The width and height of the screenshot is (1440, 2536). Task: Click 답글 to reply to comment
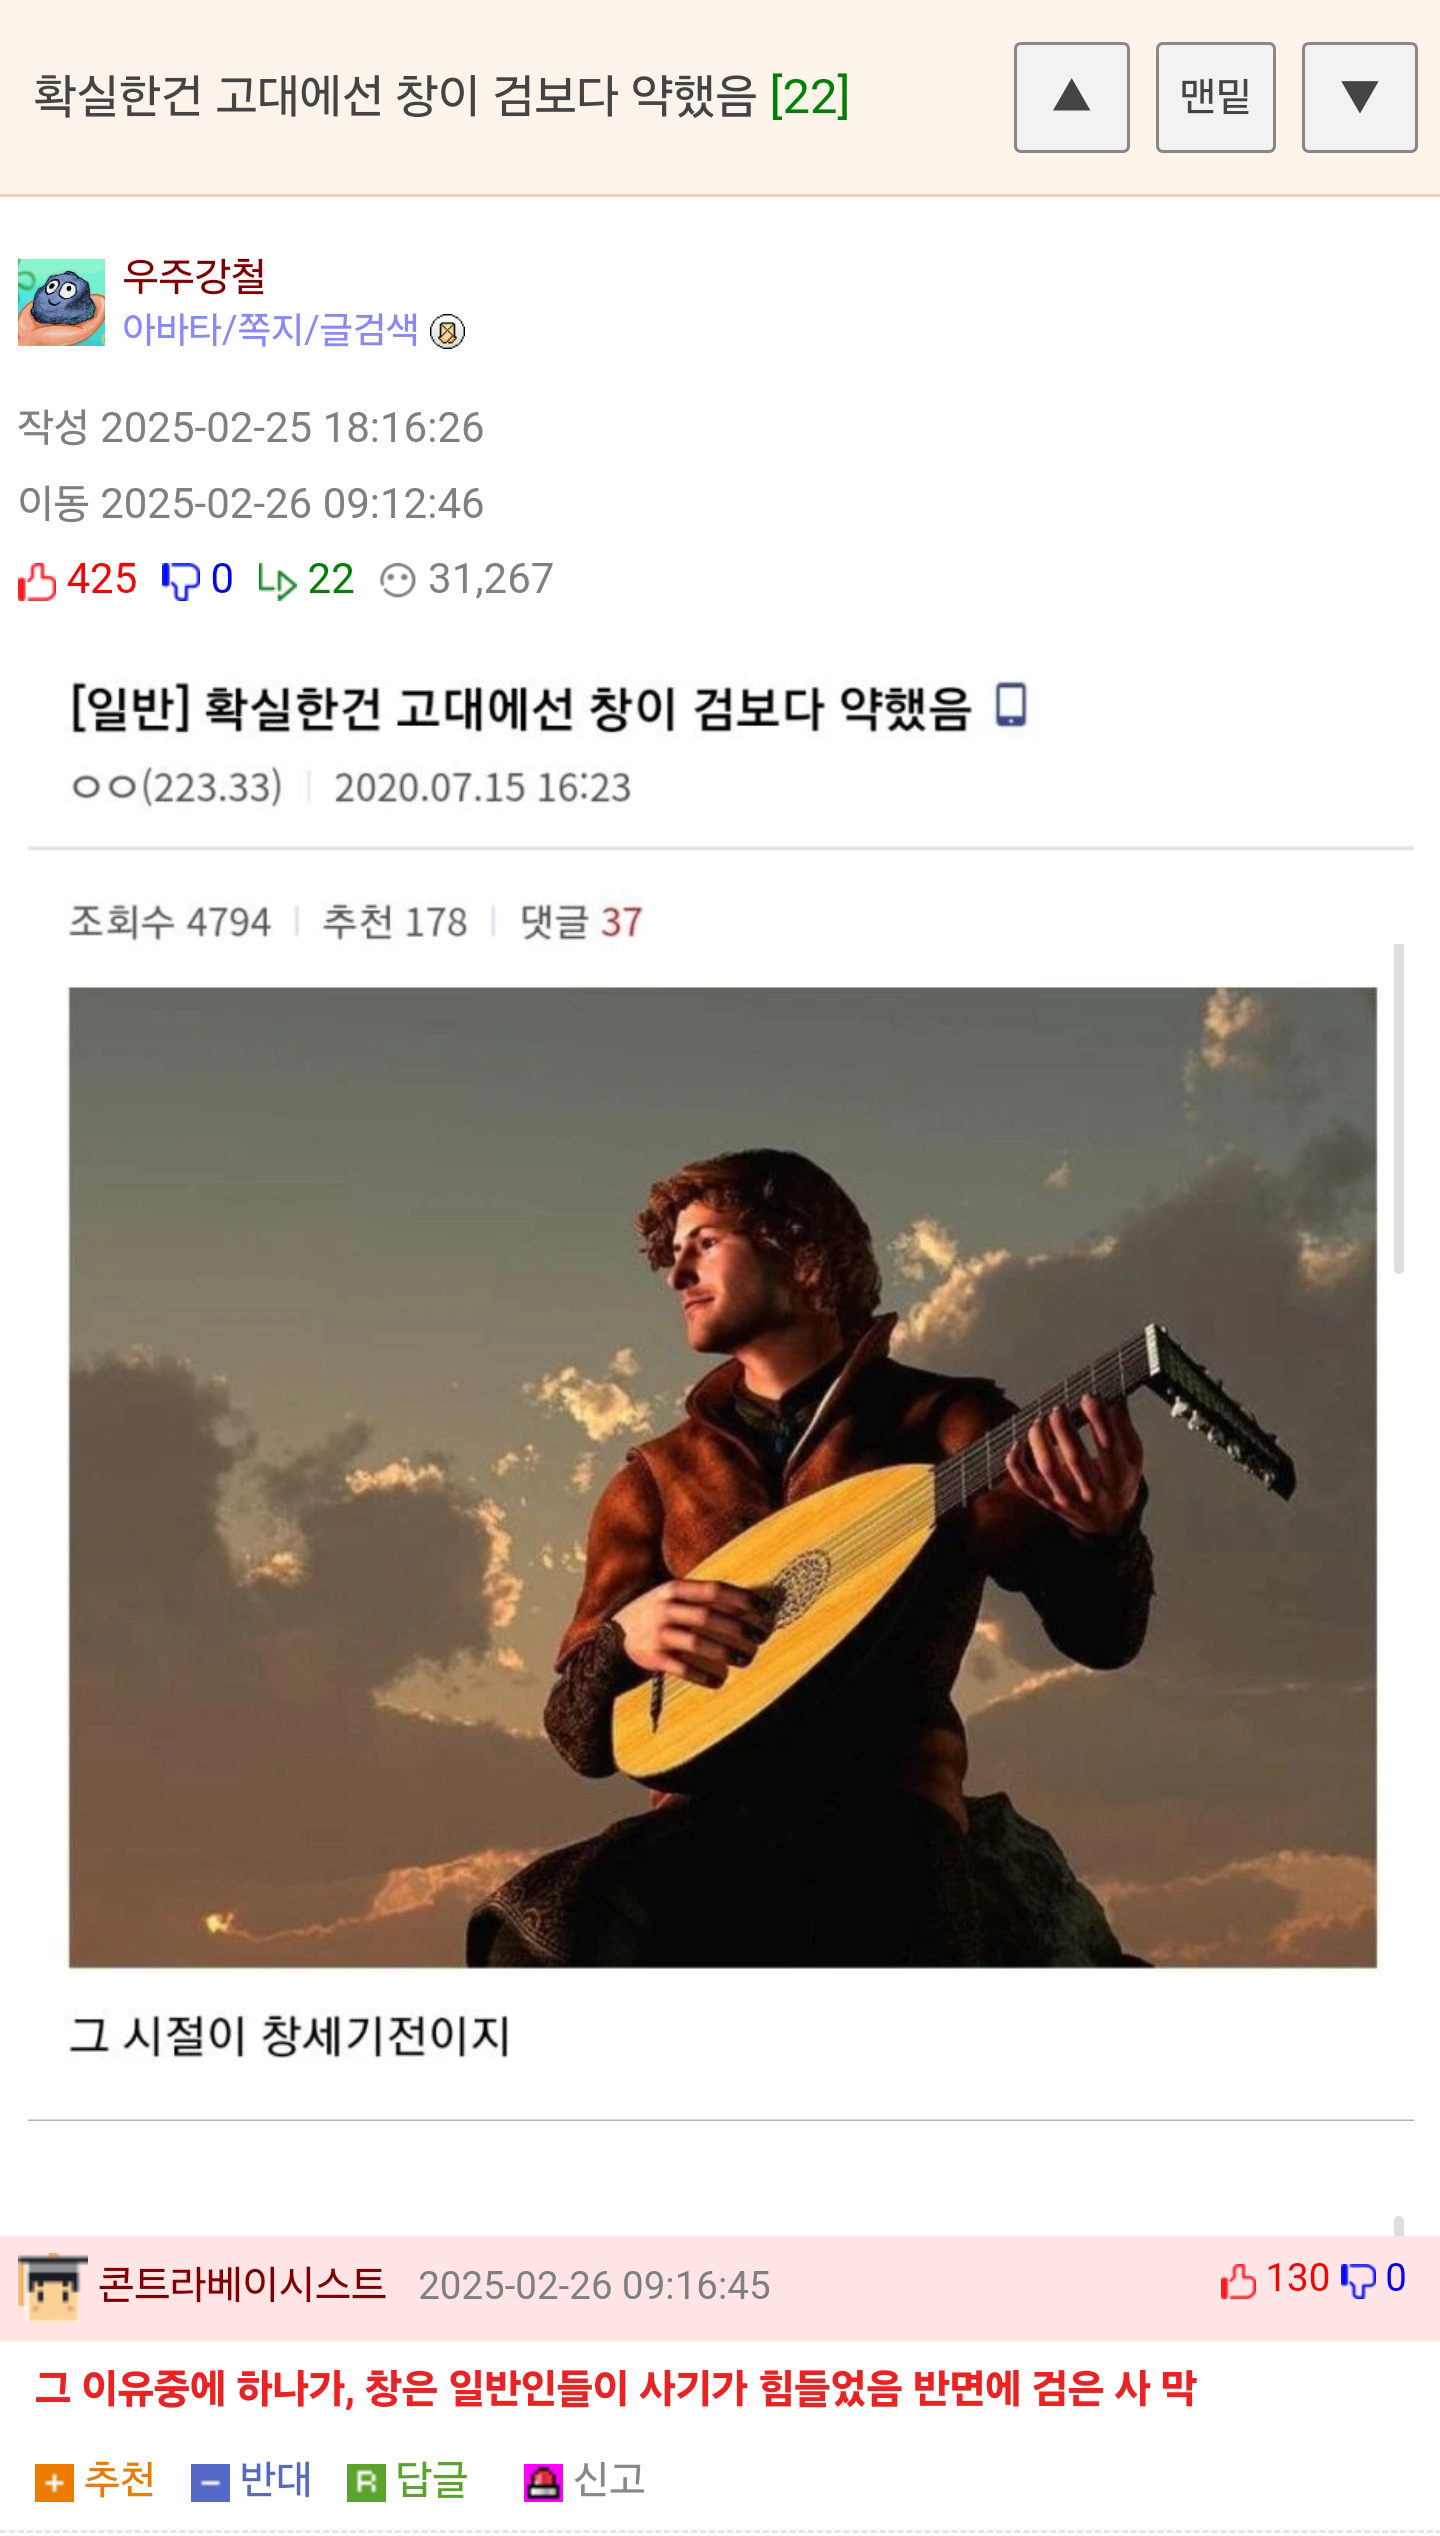coord(407,2481)
